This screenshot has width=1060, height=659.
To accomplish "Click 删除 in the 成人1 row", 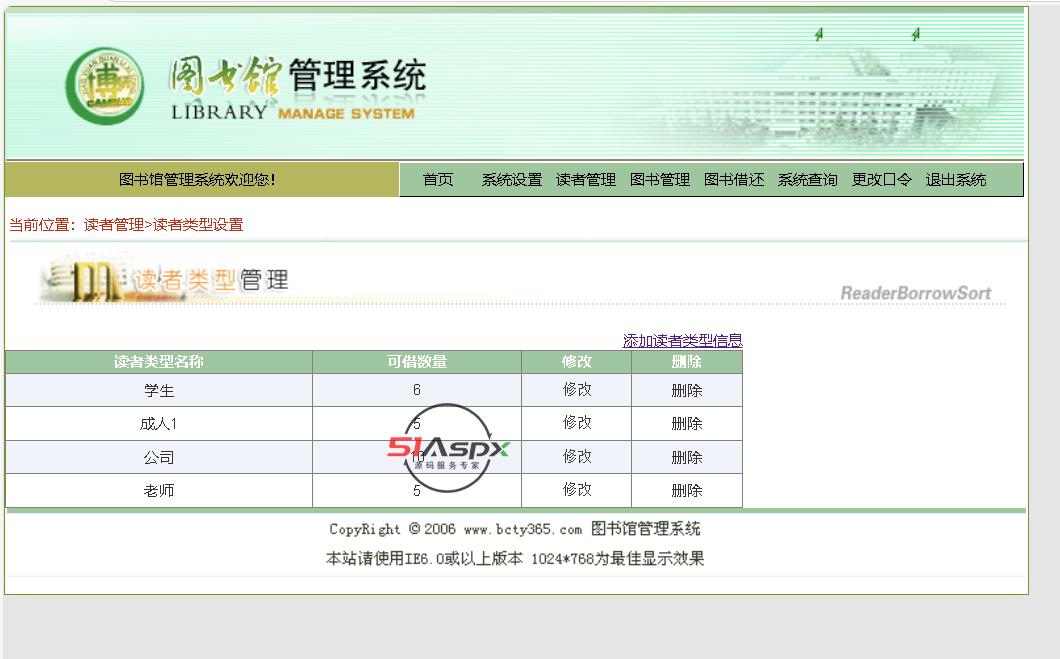I will click(686, 424).
